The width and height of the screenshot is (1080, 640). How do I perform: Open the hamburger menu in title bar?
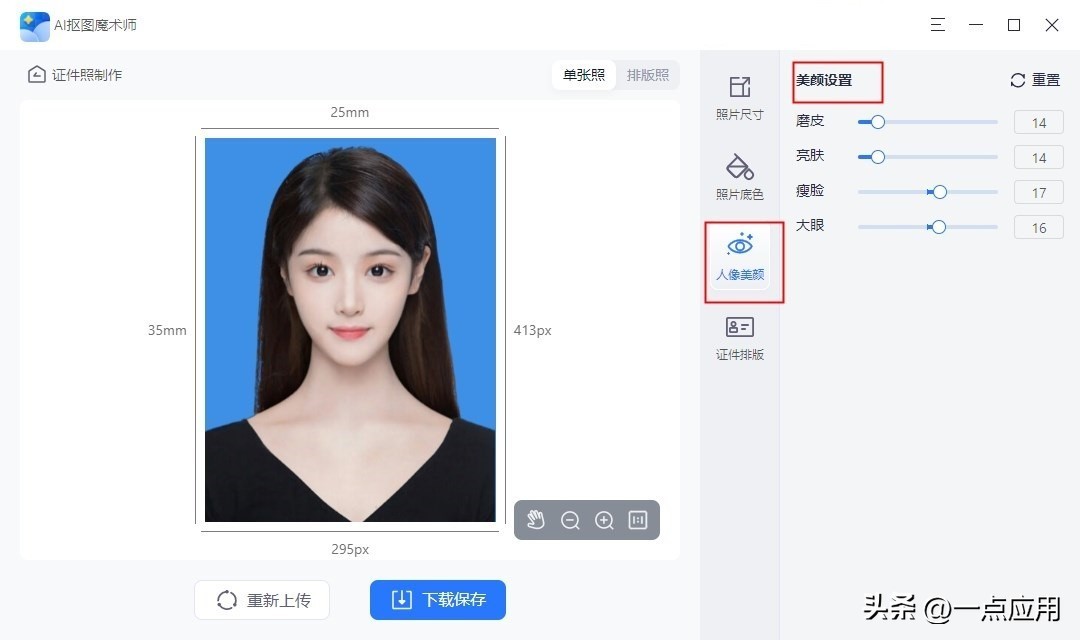[937, 25]
